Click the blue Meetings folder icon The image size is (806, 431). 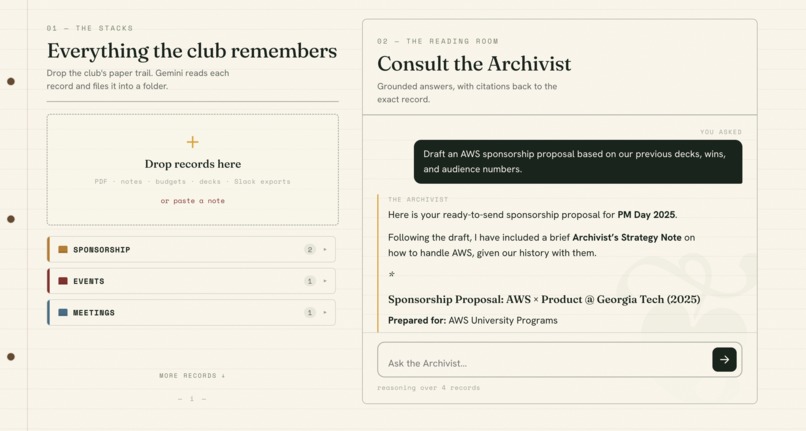63,312
